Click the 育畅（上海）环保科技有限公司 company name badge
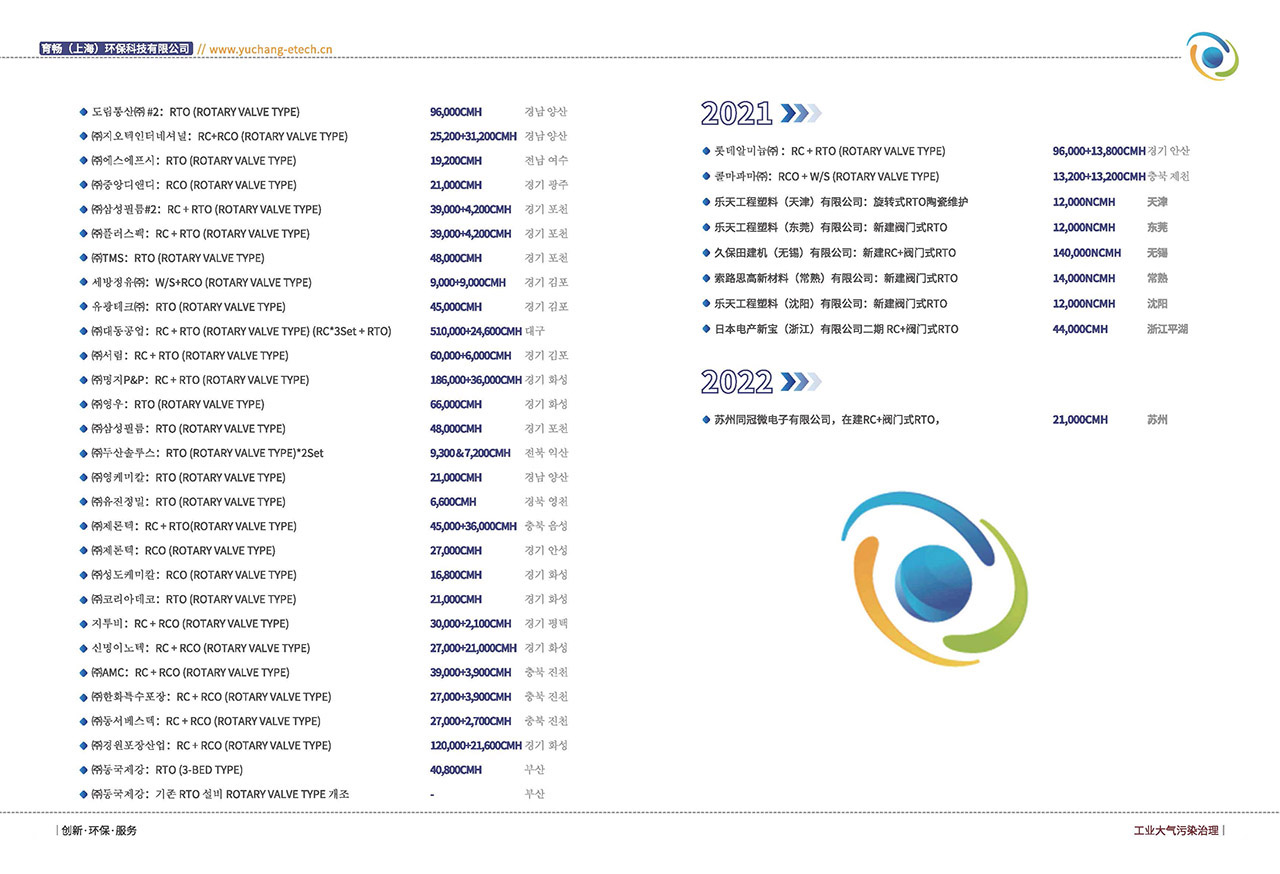1280x874 pixels. (x=115, y=48)
